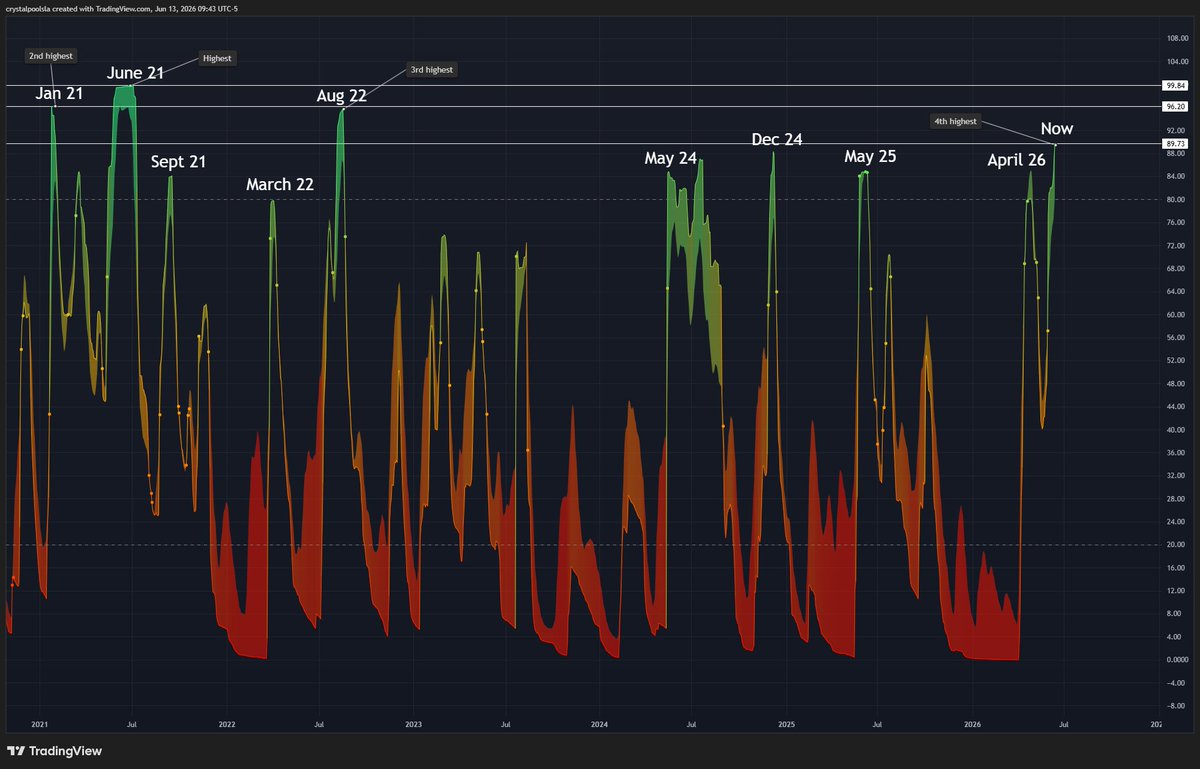Click the "June 21" peak annotation

click(x=136, y=73)
